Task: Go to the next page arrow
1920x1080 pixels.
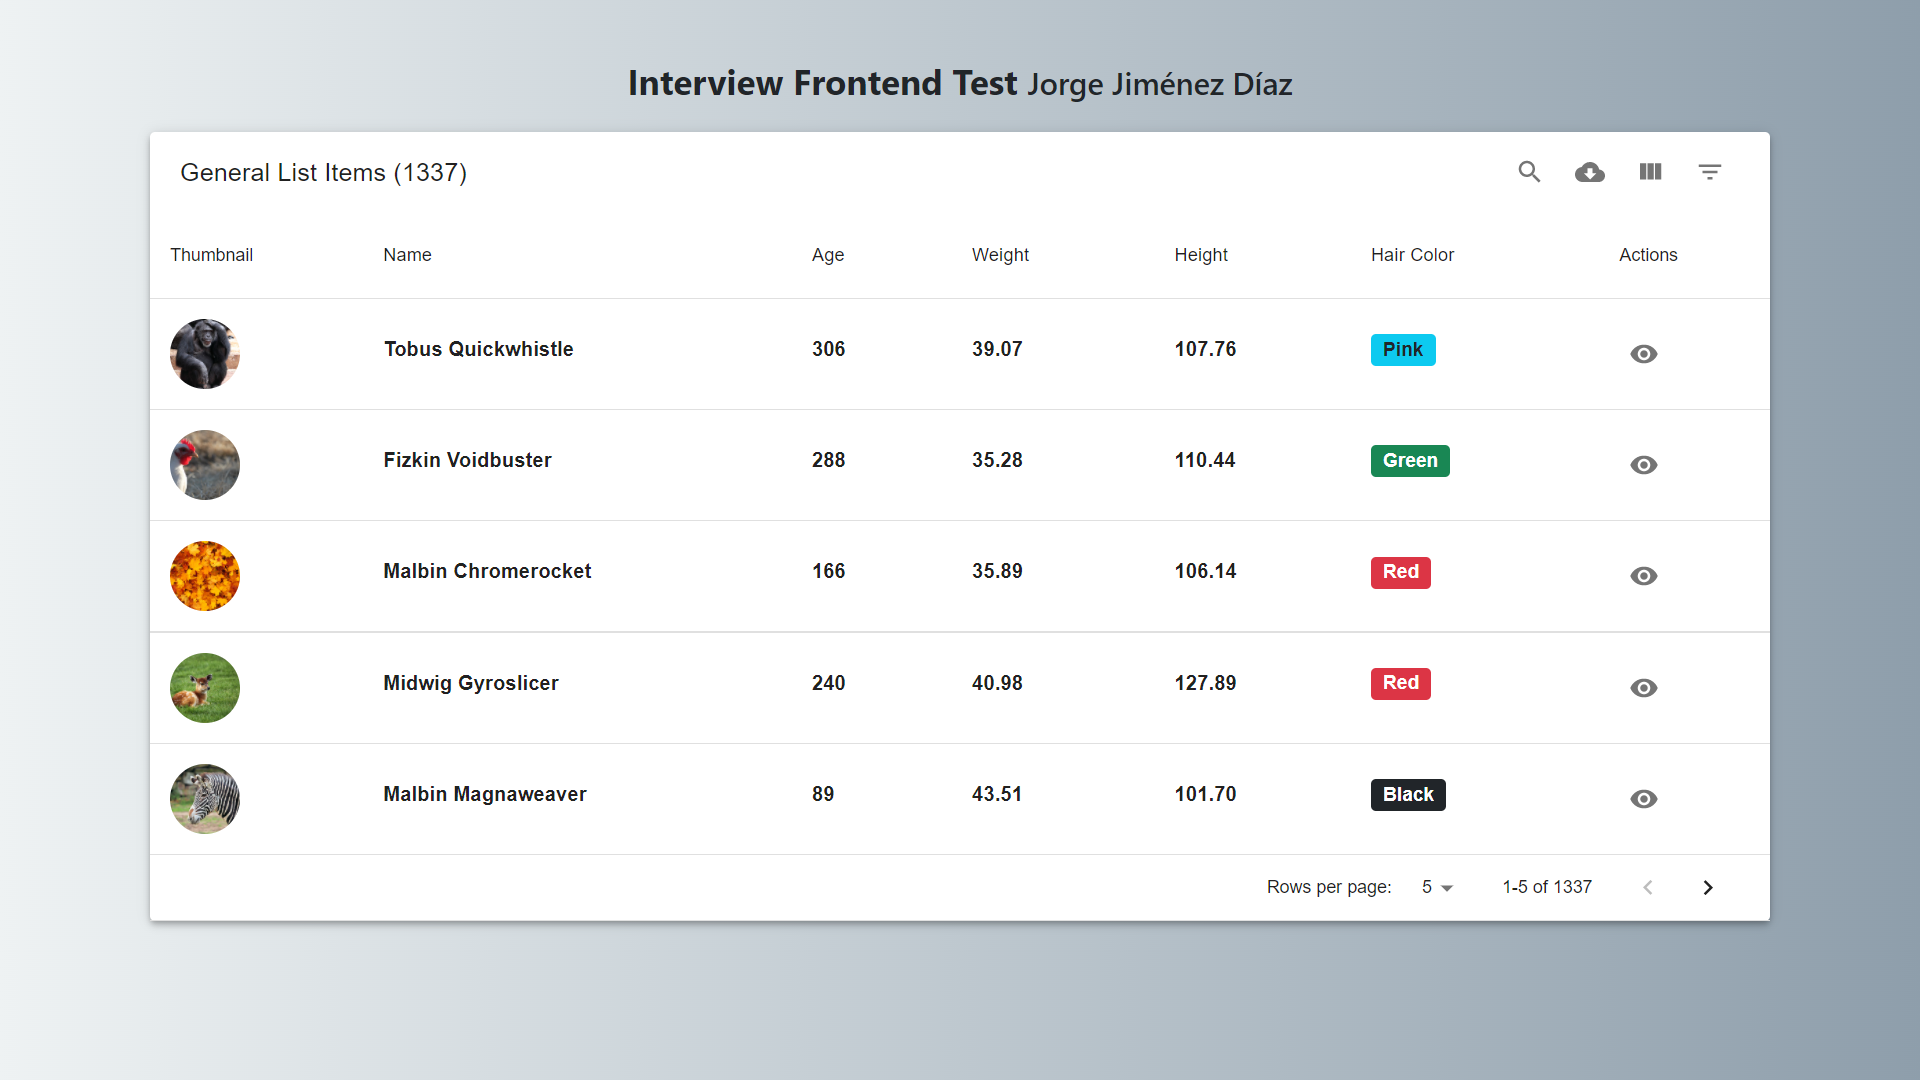Action: tap(1708, 887)
